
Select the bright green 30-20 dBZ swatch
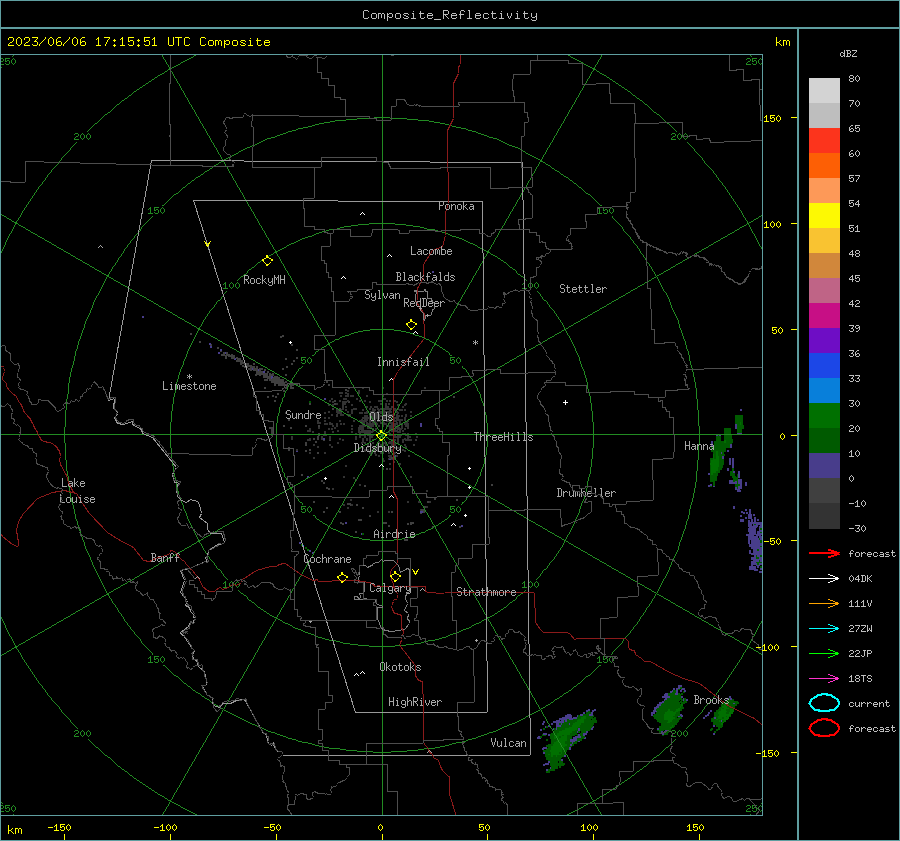824,416
